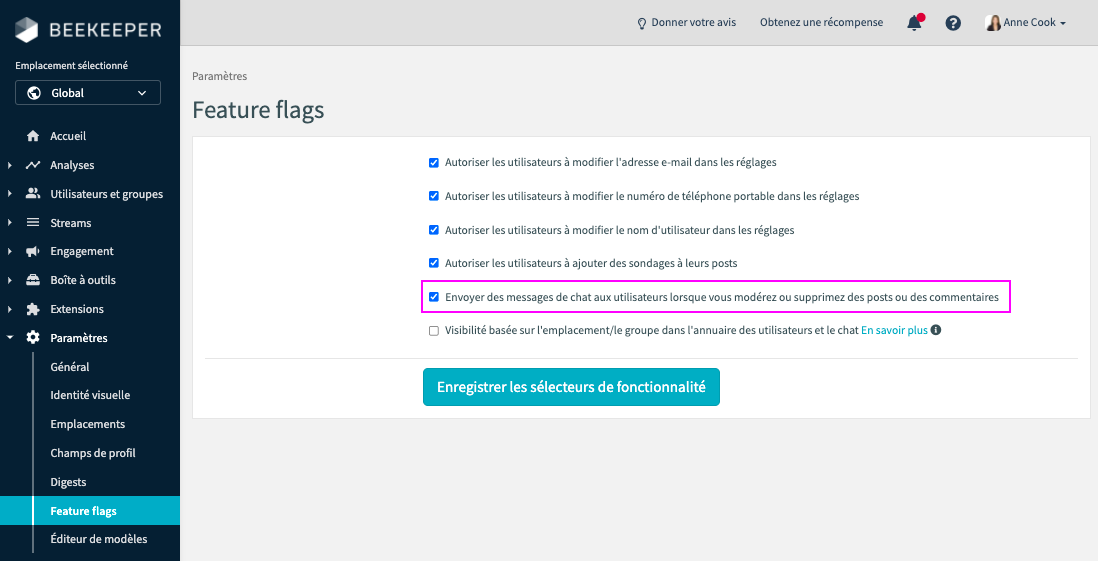The height and width of the screenshot is (561, 1098).
Task: Uncheck allow users to modify username
Action: [433, 230]
